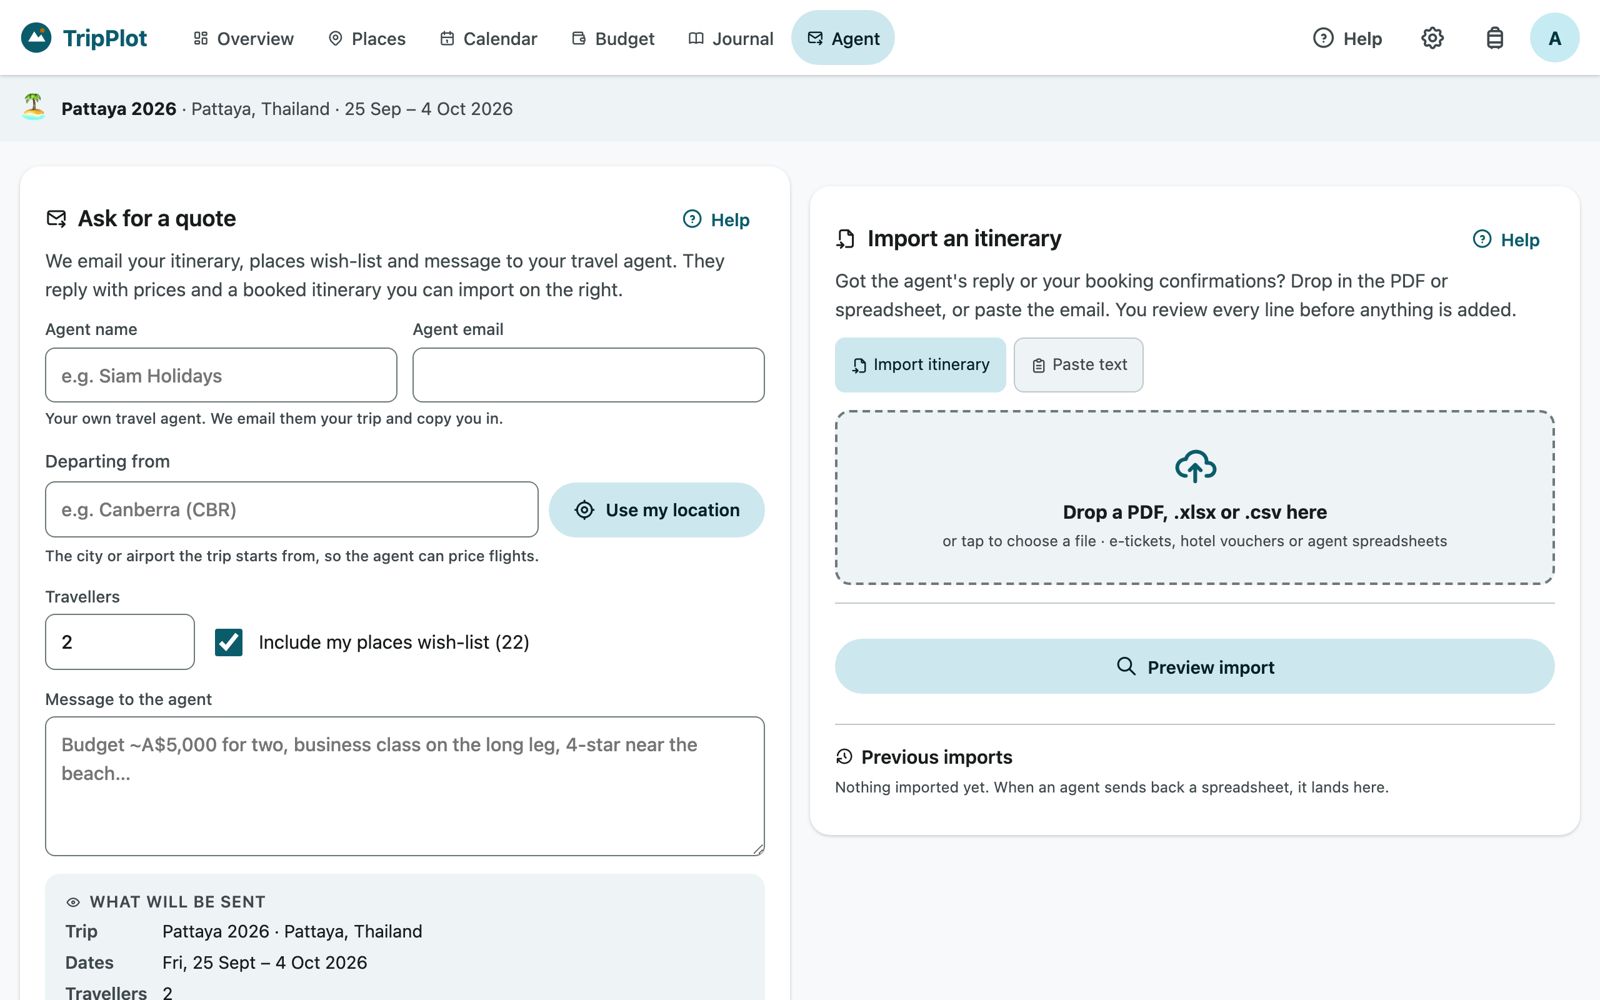1600x1000 pixels.
Task: Click the history icon beside Previous imports
Action: tap(844, 756)
